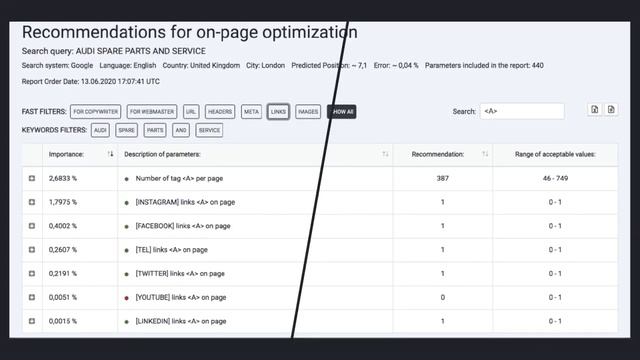Expand row Number of tag <A> per page
This screenshot has height=360, width=640.
tap(32, 178)
